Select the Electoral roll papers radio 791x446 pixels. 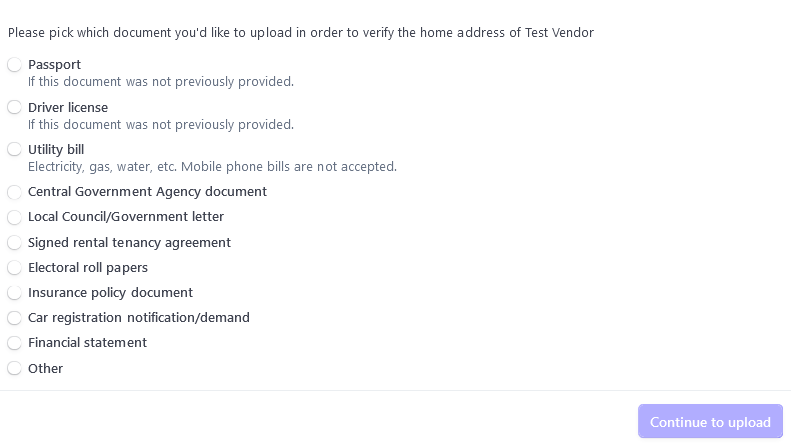pyautogui.click(x=14, y=267)
